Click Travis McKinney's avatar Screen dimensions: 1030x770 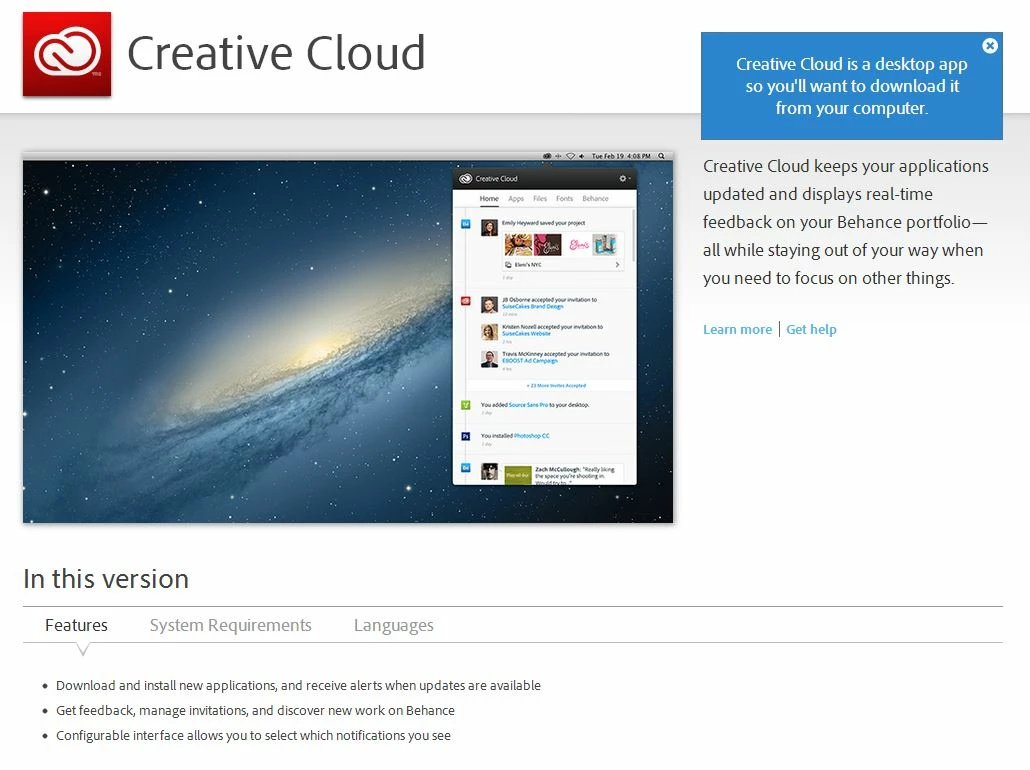489,359
